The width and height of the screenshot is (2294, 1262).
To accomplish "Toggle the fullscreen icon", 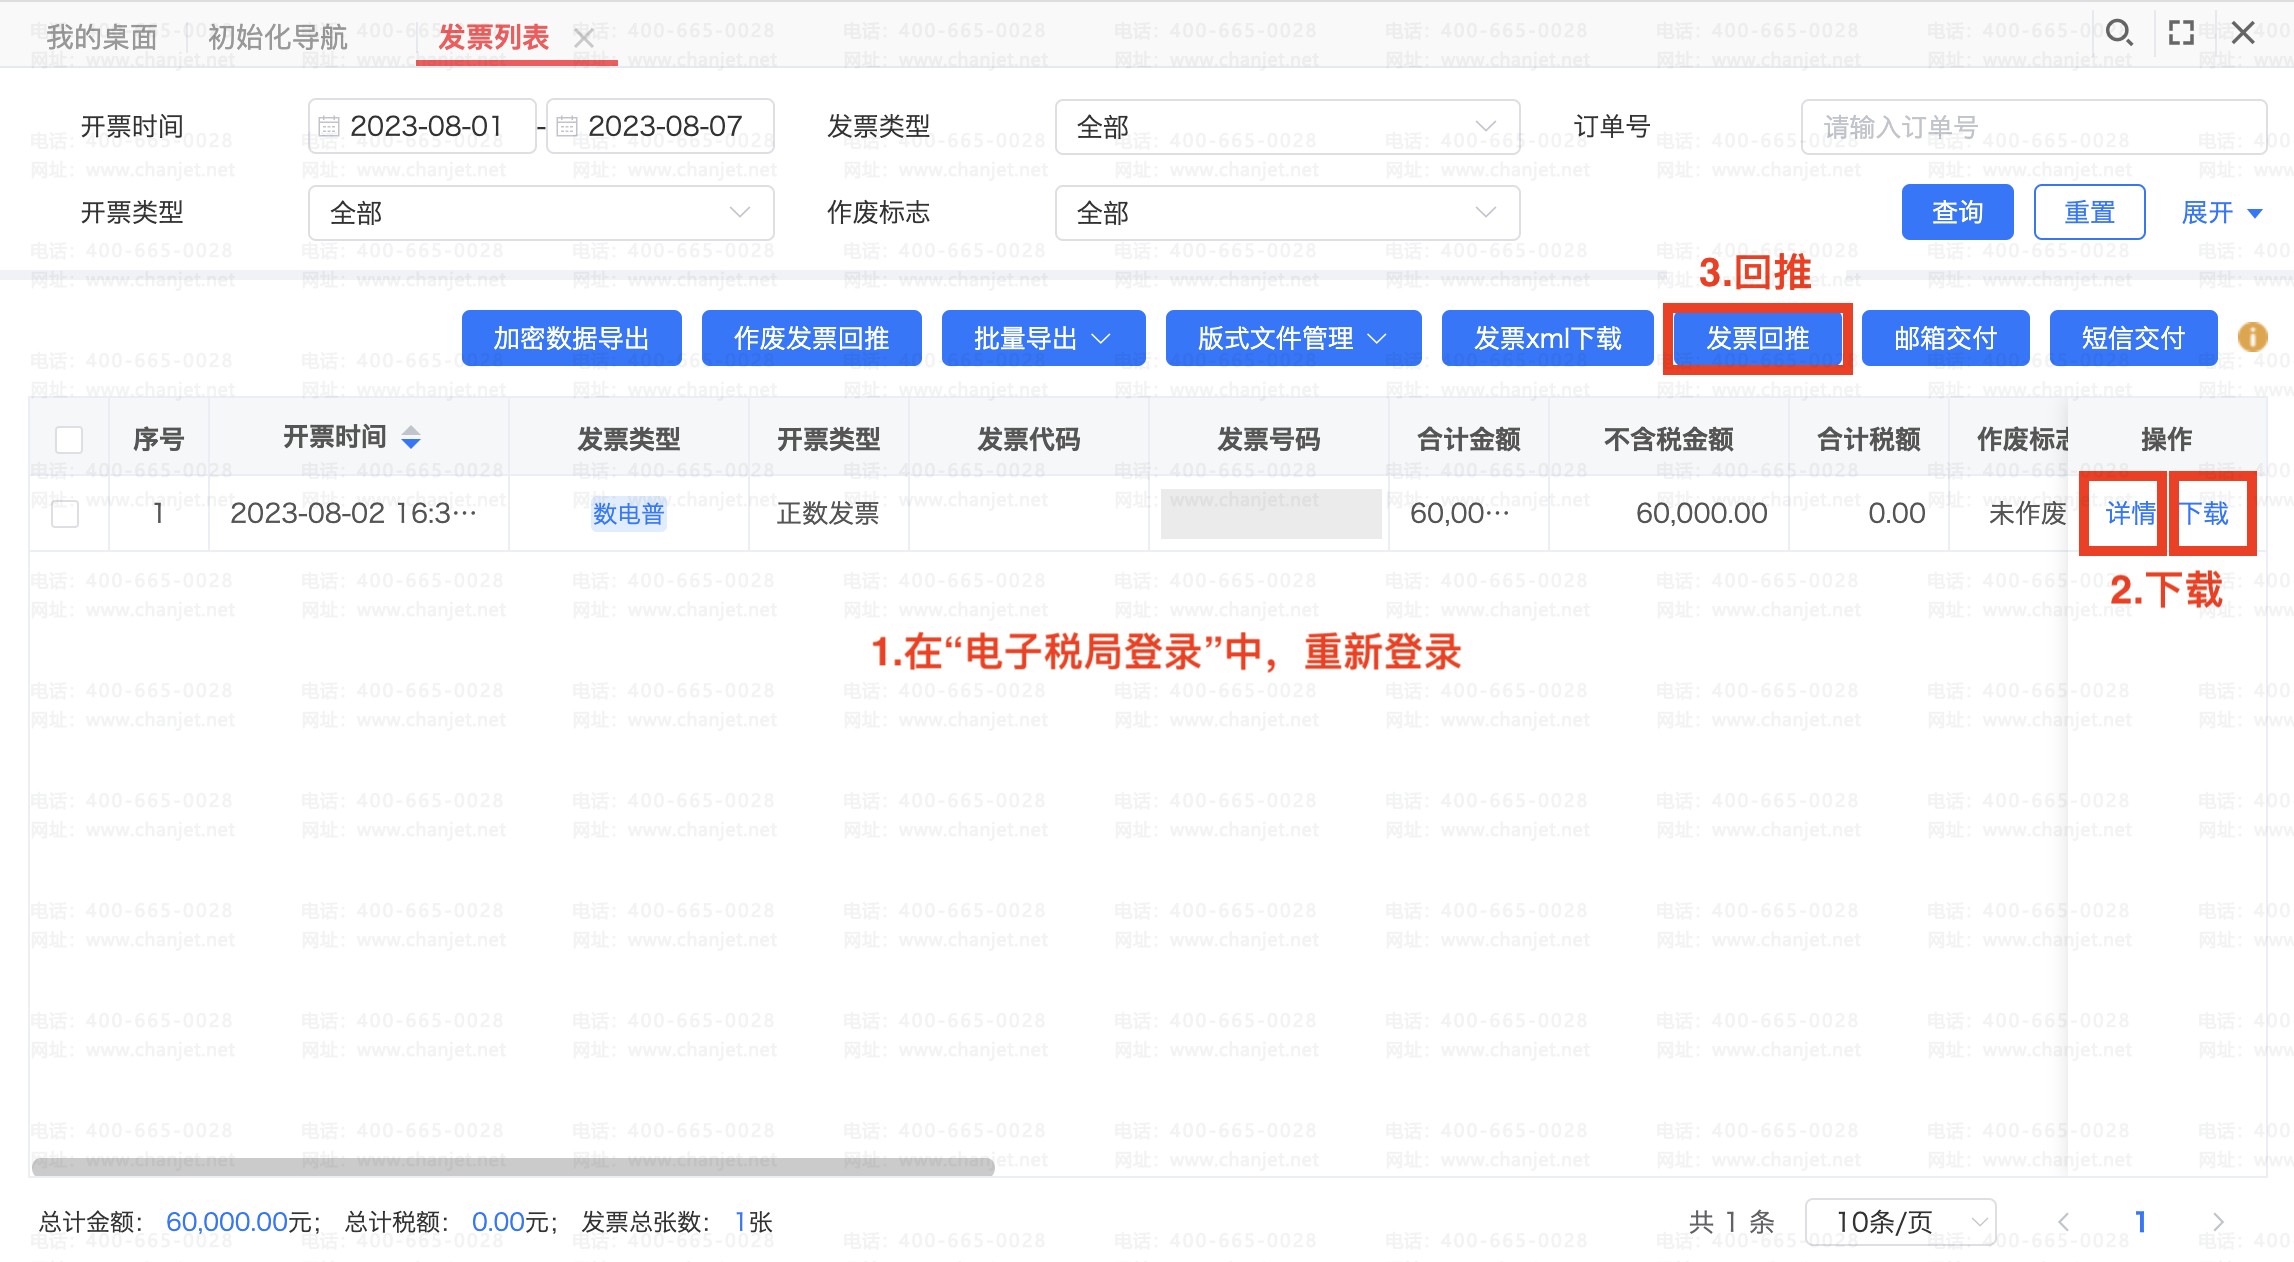I will [2181, 33].
